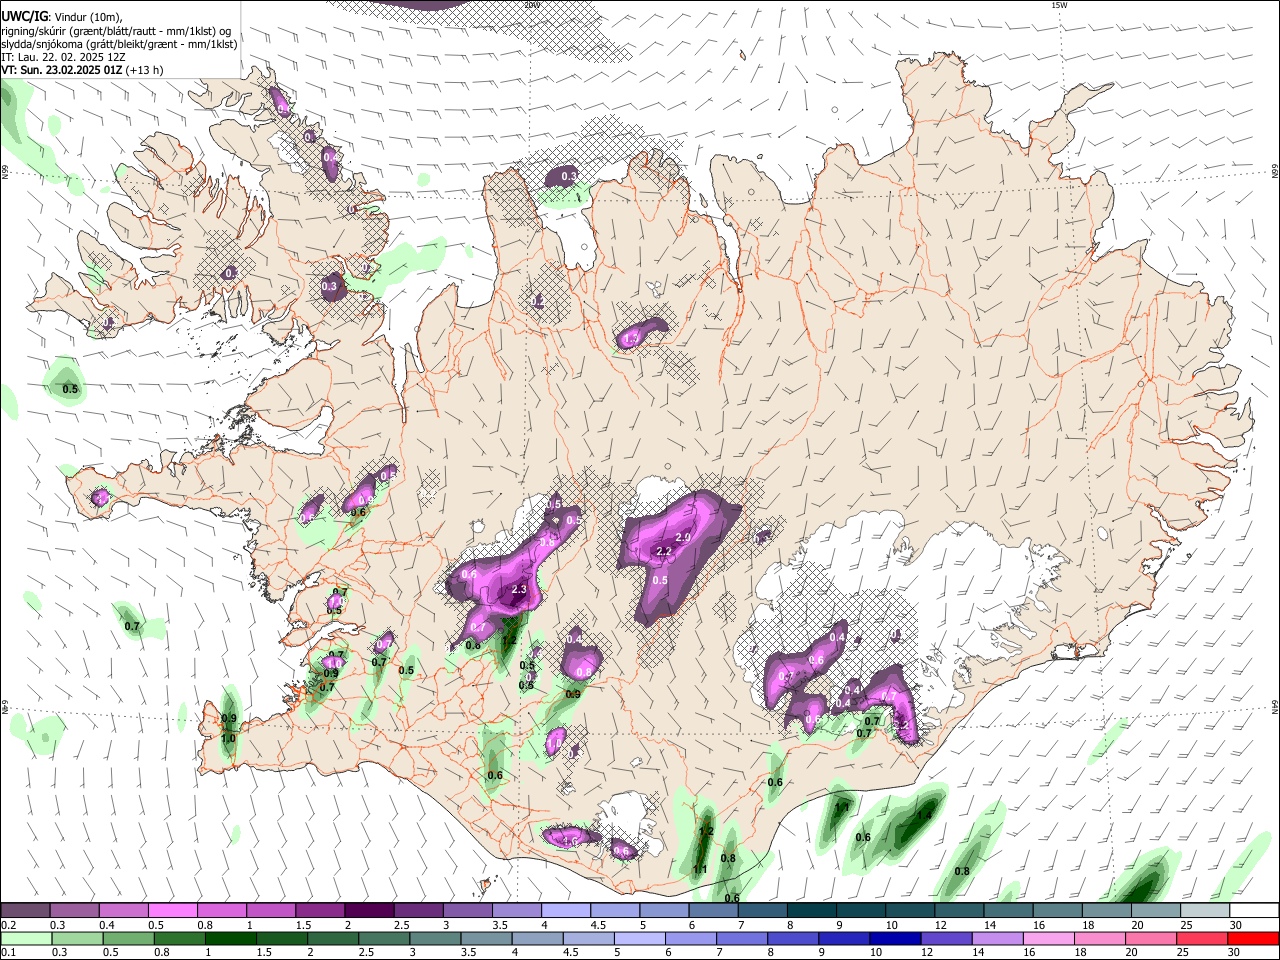Image resolution: width=1280 pixels, height=960 pixels.
Task: Click the darkest green 1–1.5 lower legend swatch
Action: coord(230,938)
